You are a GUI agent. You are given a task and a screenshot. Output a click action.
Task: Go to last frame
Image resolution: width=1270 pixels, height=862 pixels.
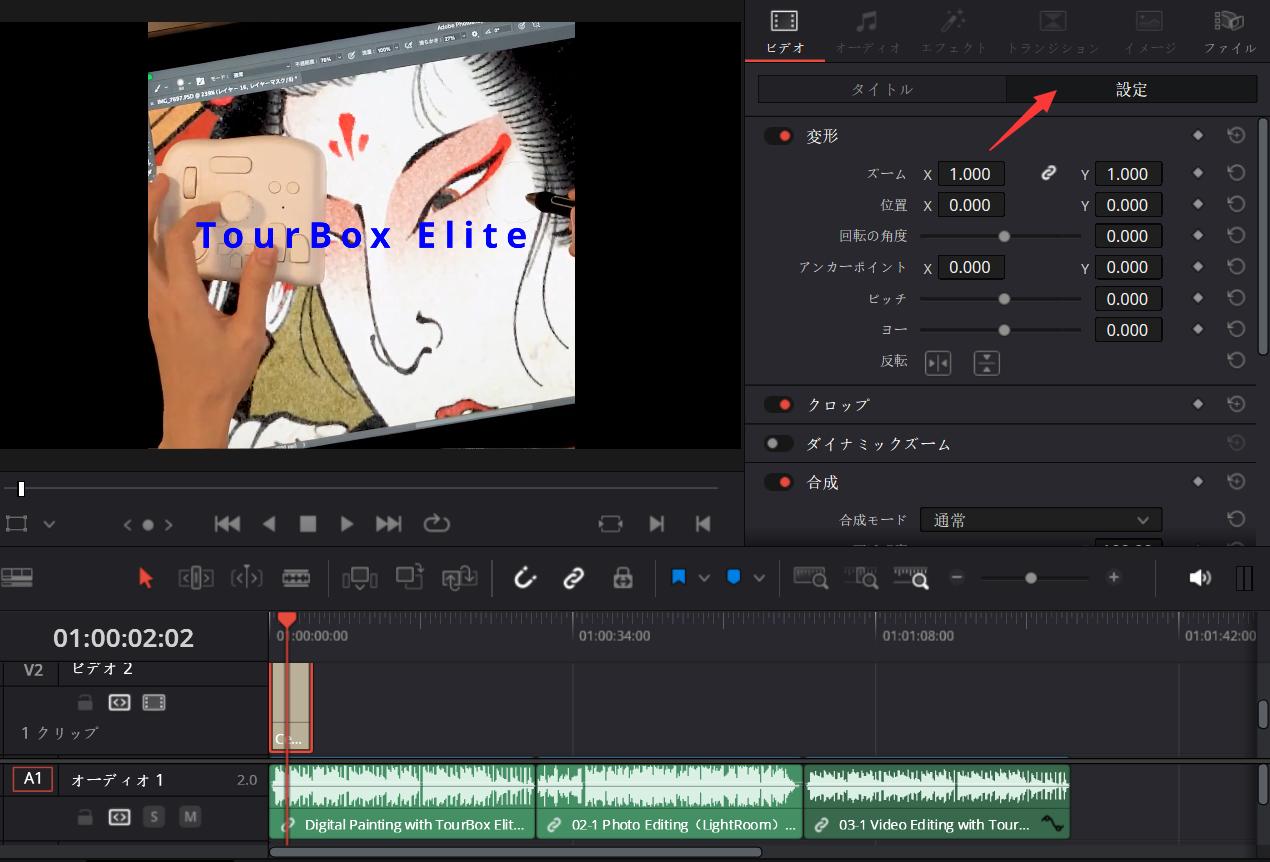389,524
